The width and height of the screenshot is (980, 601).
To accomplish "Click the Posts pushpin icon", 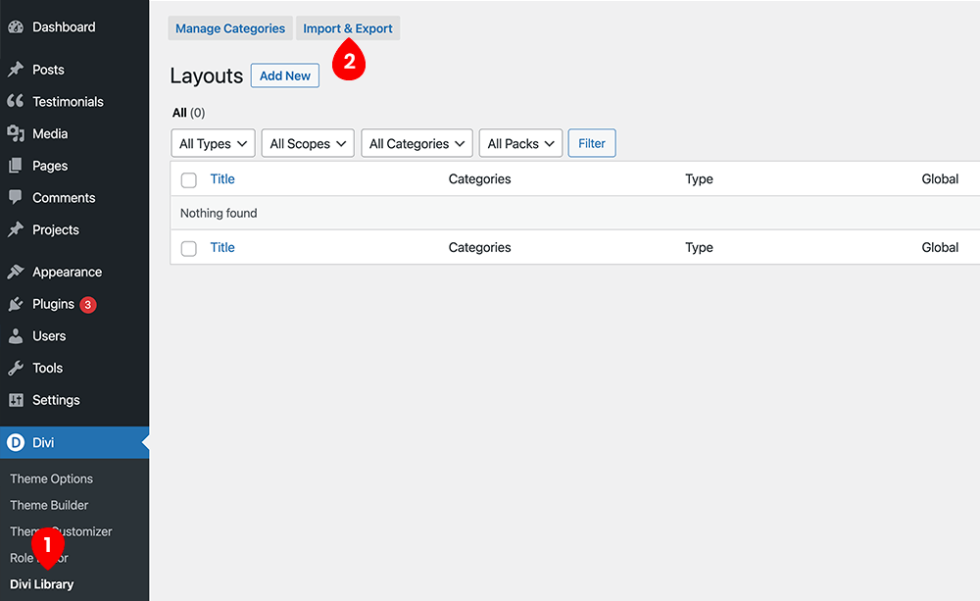I will tap(16, 70).
